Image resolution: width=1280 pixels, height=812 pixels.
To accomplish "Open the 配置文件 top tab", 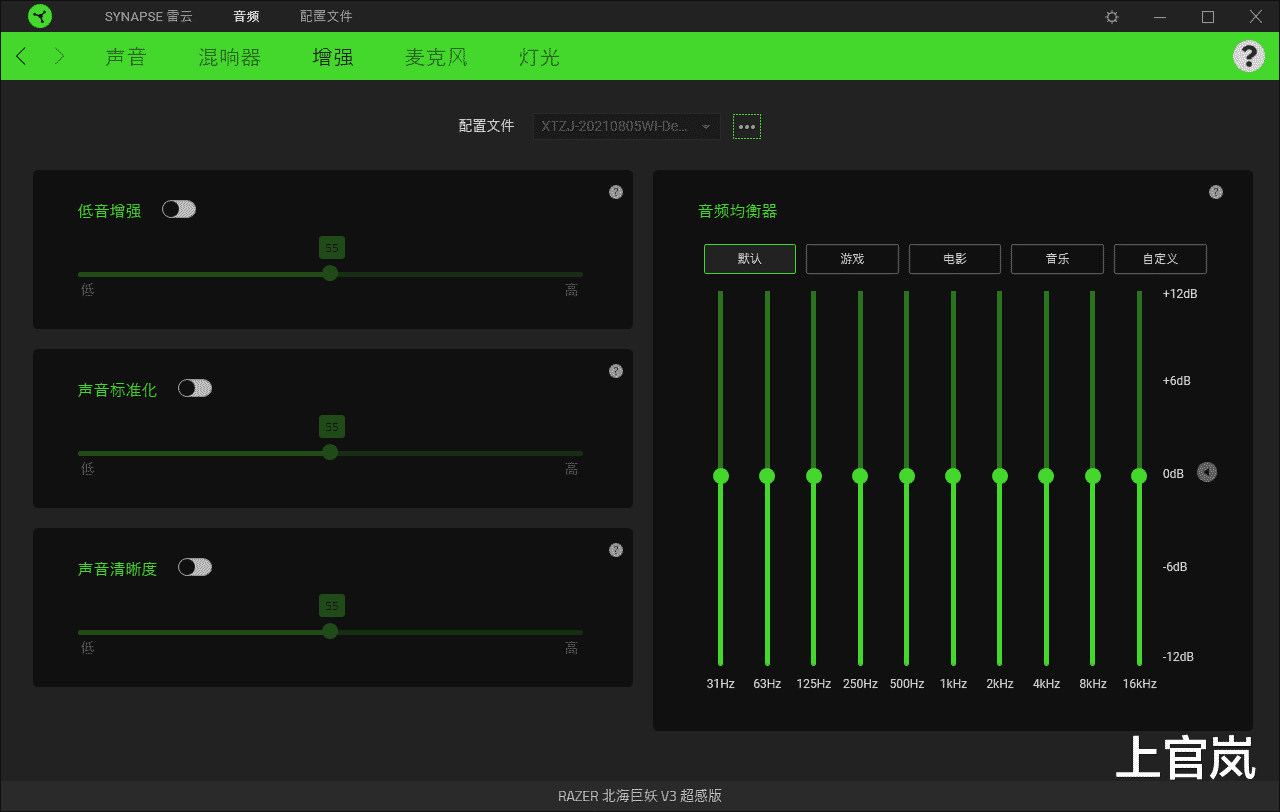I will pos(326,17).
